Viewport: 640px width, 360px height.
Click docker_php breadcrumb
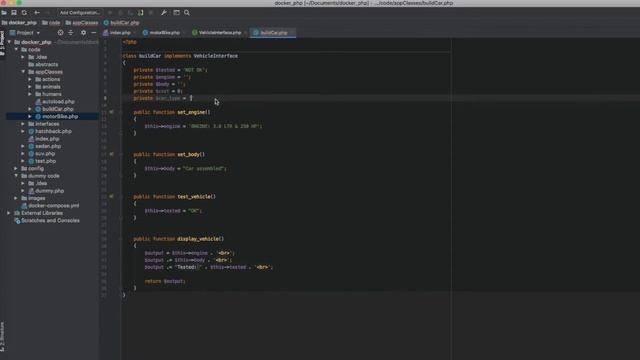(19, 23)
